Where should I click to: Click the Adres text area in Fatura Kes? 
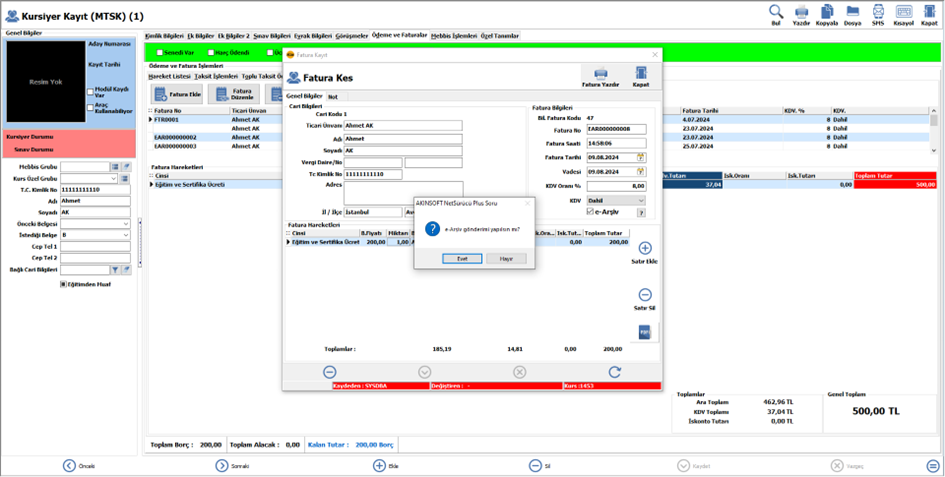click(403, 193)
